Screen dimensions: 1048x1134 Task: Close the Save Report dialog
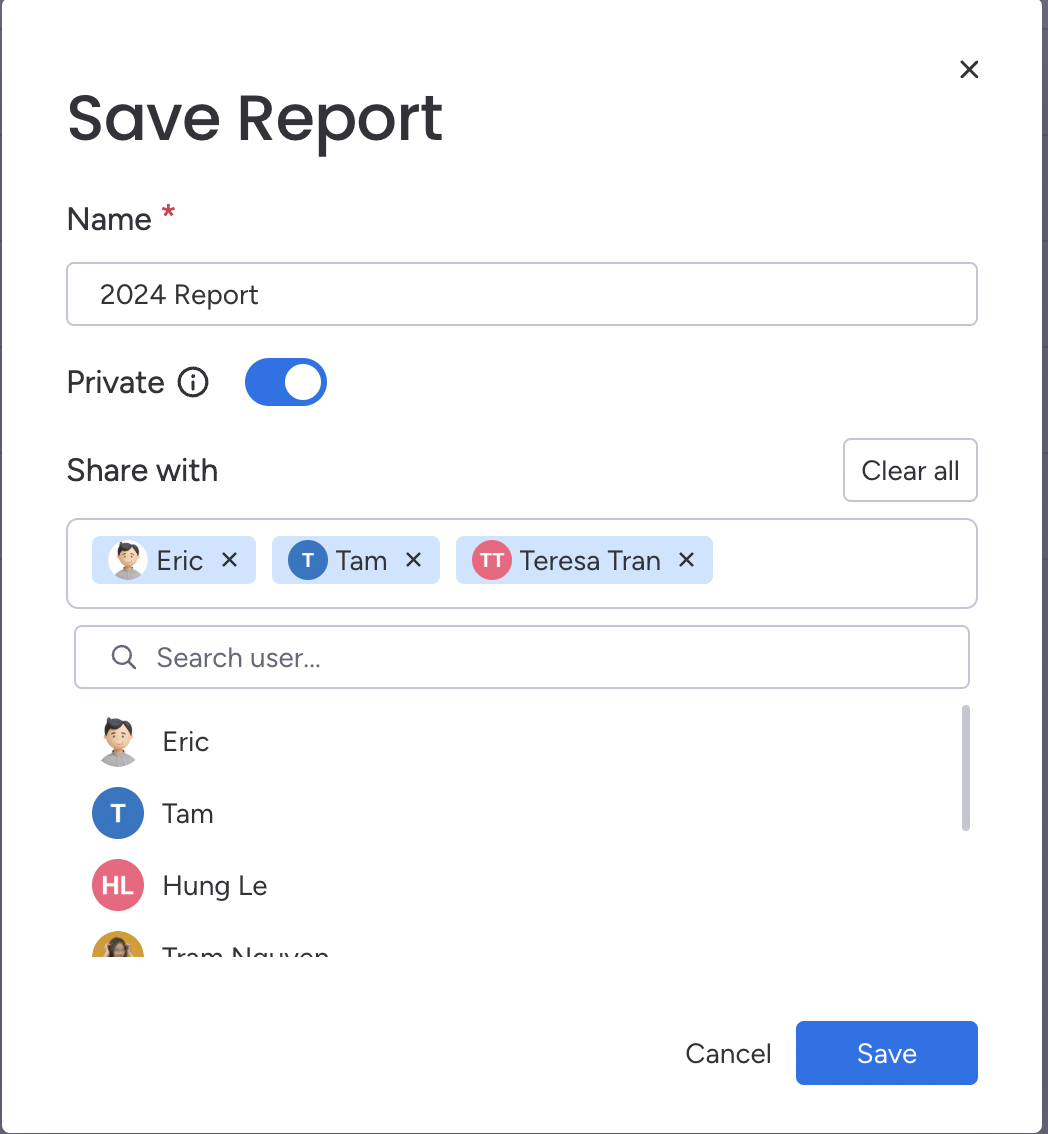click(x=969, y=69)
